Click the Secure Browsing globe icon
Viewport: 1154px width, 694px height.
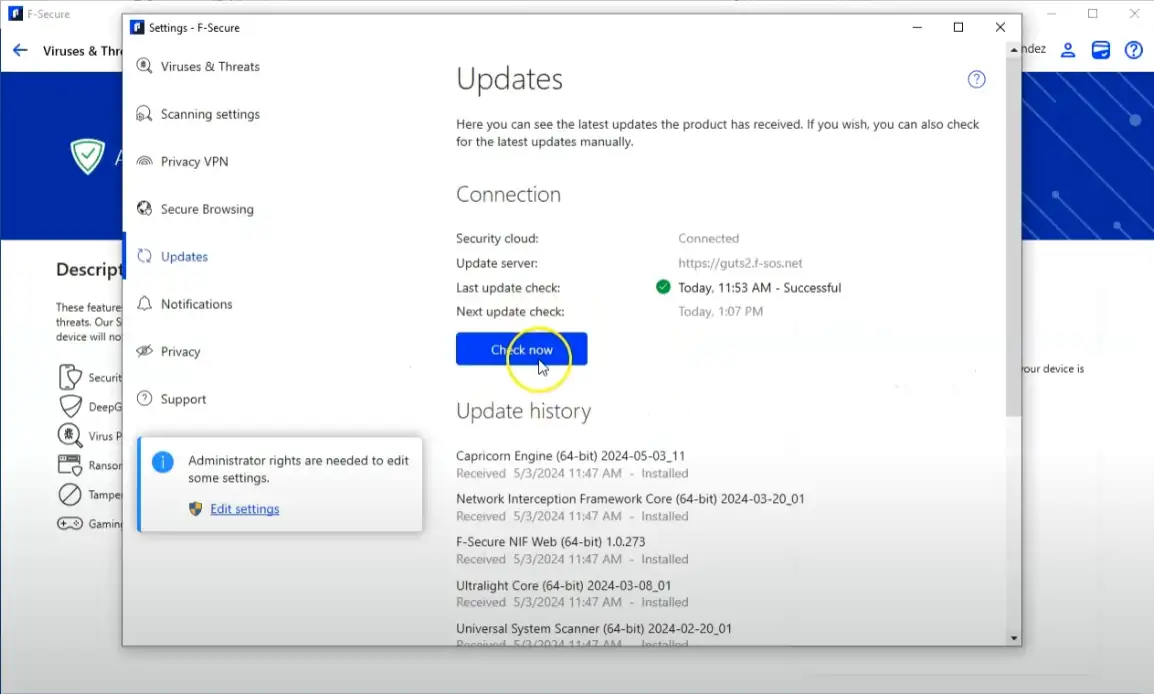point(144,209)
